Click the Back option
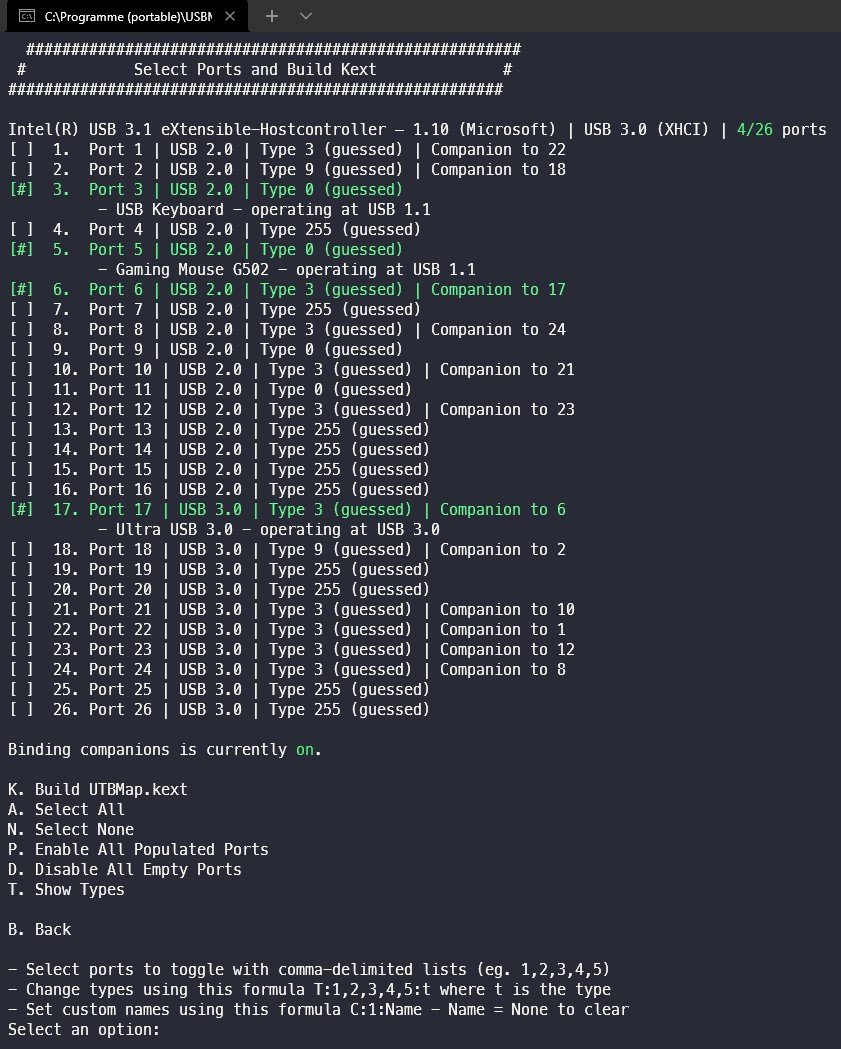Screen dimensions: 841x1049 (40, 930)
